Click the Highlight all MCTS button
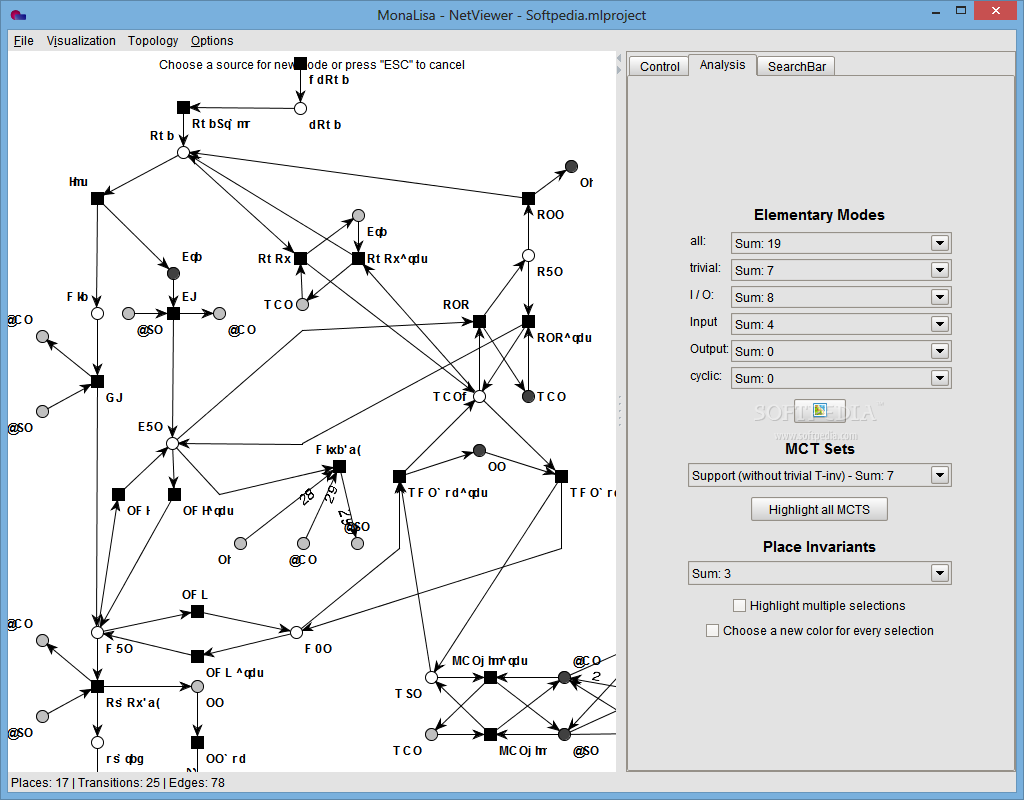Image resolution: width=1024 pixels, height=800 pixels. tap(819, 509)
